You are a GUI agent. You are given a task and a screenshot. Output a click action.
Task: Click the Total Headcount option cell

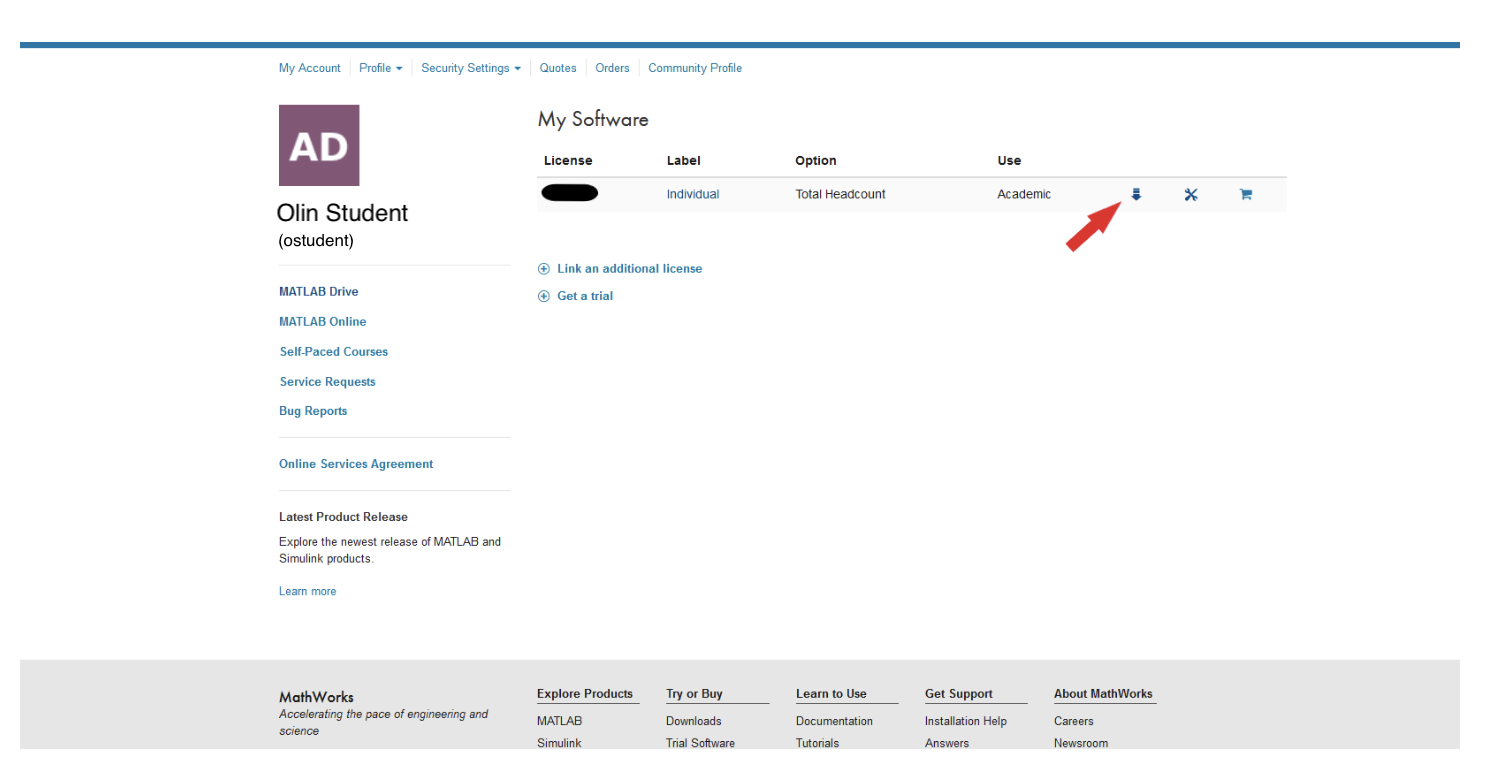pos(841,194)
